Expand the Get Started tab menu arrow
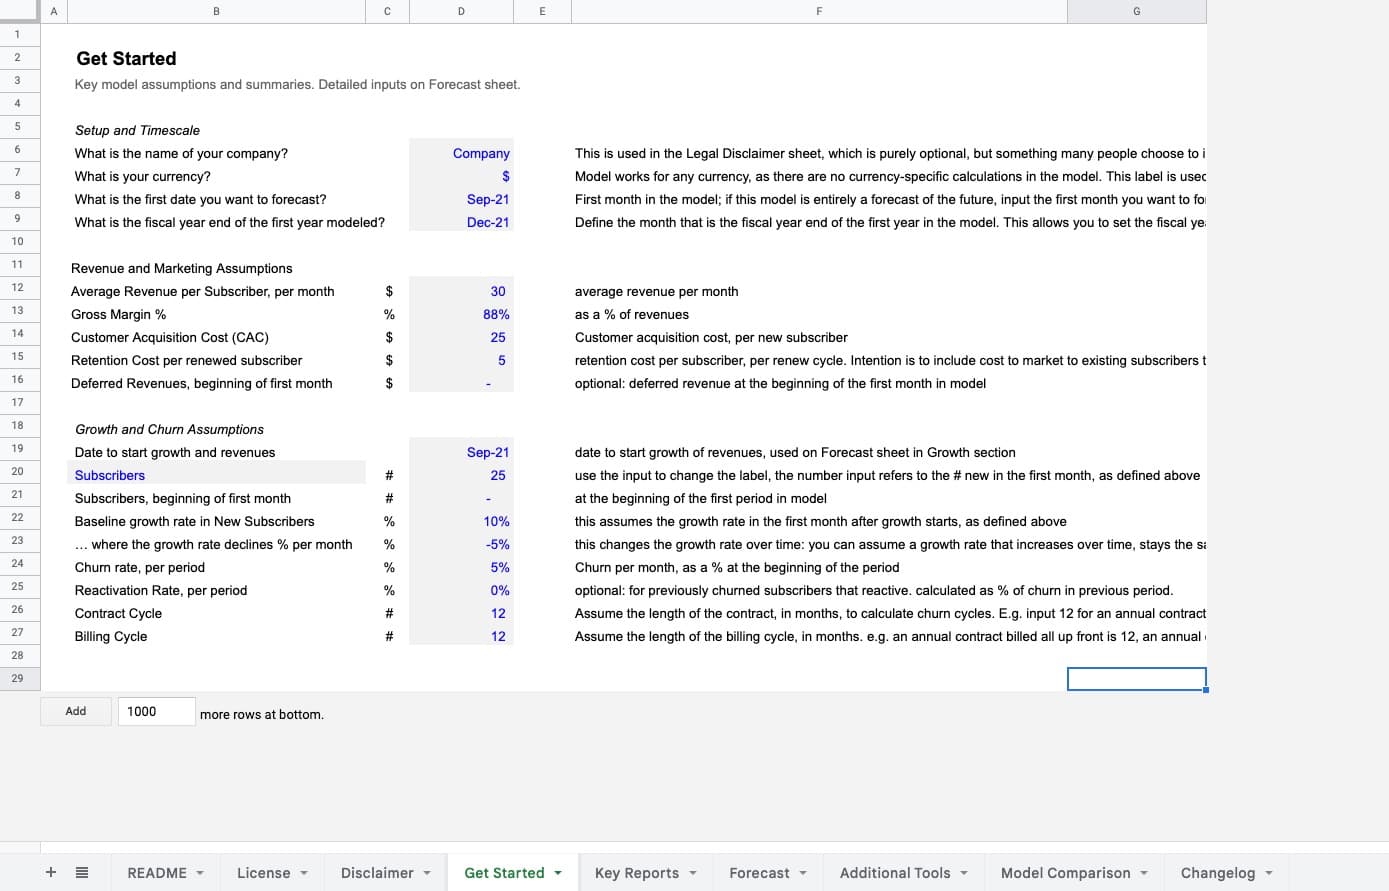 558,873
